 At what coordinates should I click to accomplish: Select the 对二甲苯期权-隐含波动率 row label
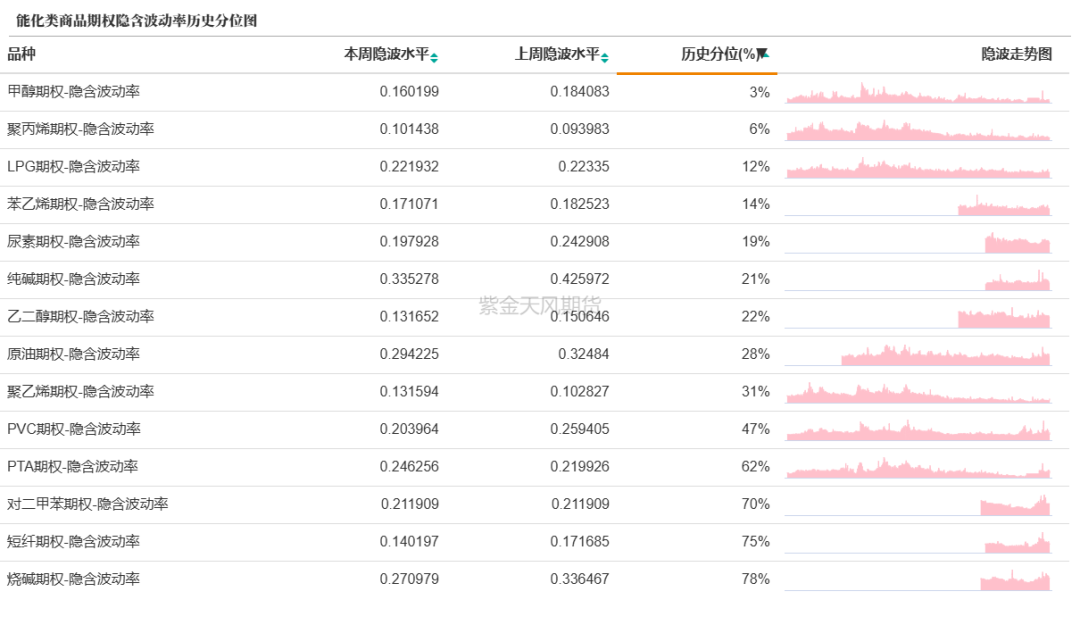coord(87,504)
